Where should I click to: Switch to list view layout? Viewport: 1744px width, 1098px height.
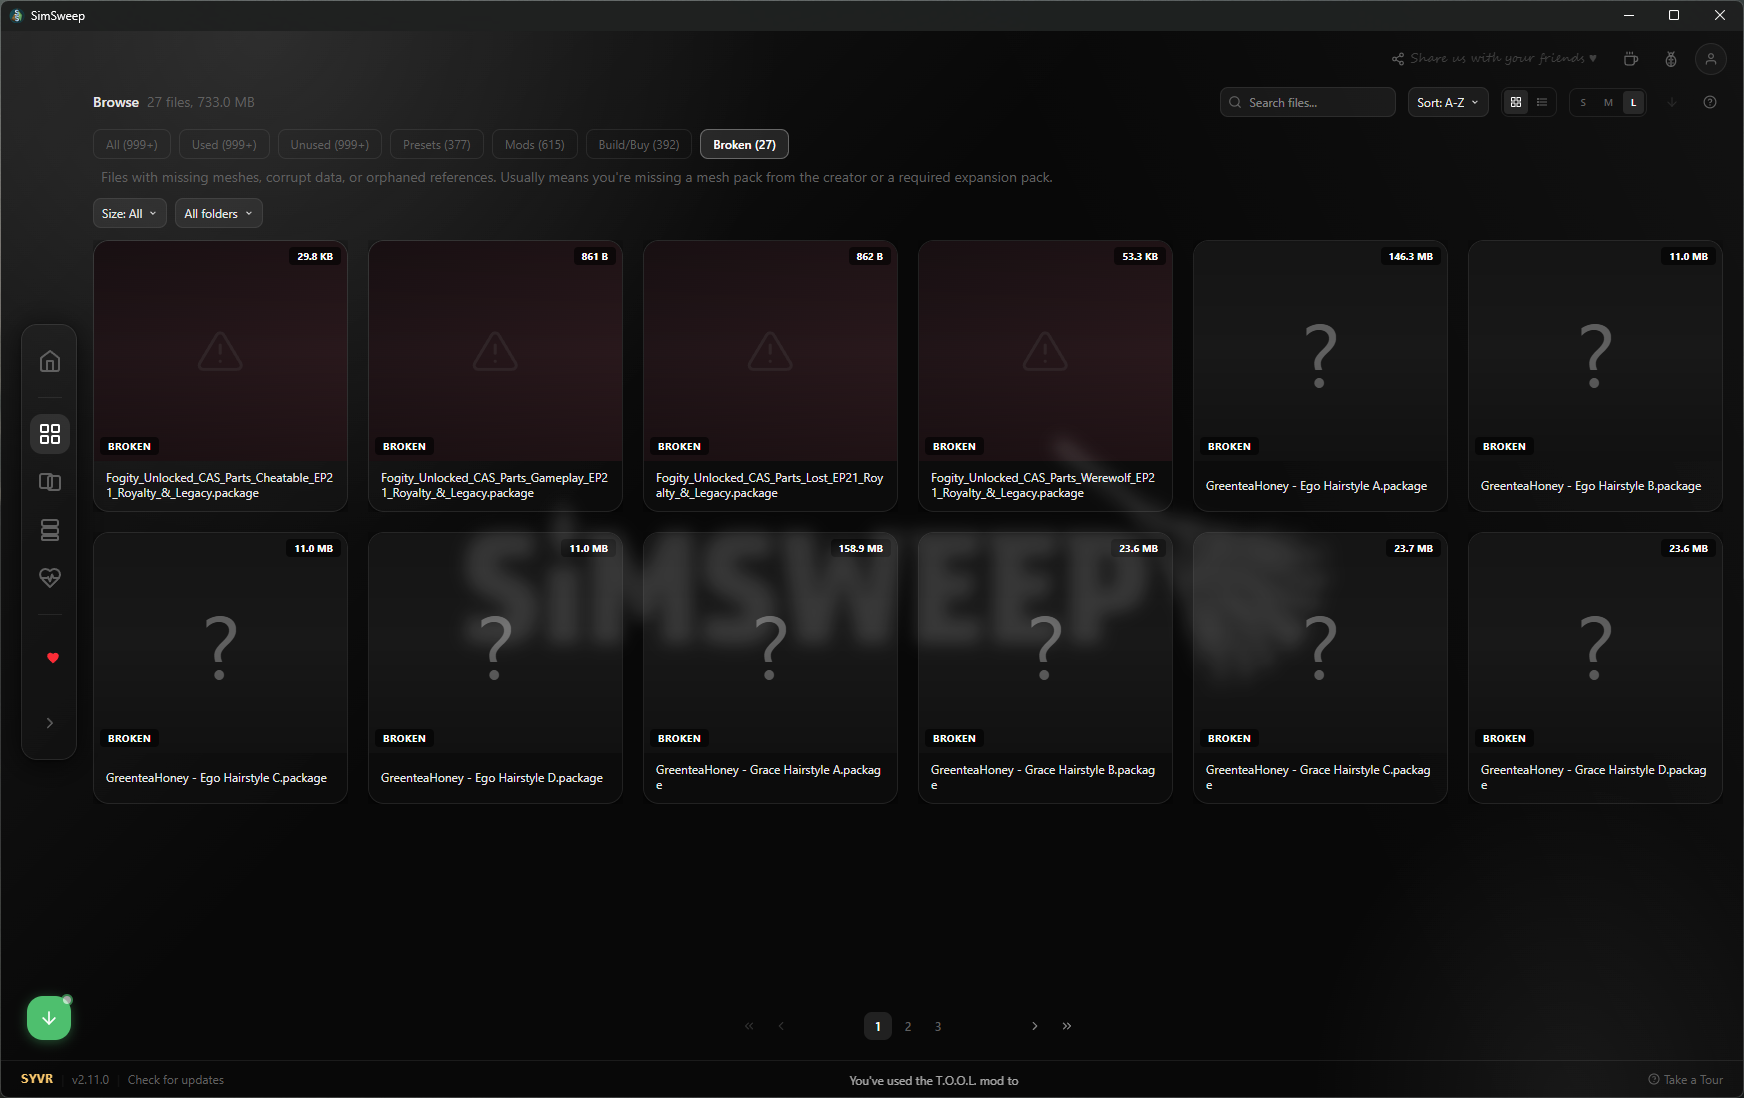point(1542,102)
